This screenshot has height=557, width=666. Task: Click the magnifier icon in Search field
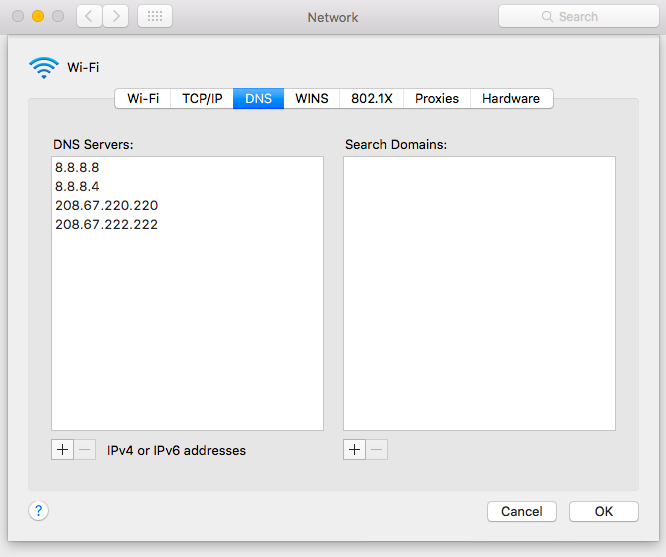coord(547,17)
